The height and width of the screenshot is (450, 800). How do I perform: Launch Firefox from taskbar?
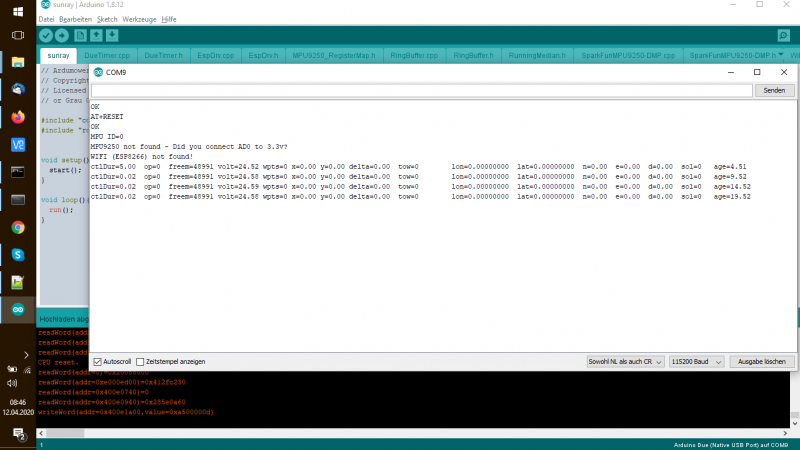coord(18,117)
